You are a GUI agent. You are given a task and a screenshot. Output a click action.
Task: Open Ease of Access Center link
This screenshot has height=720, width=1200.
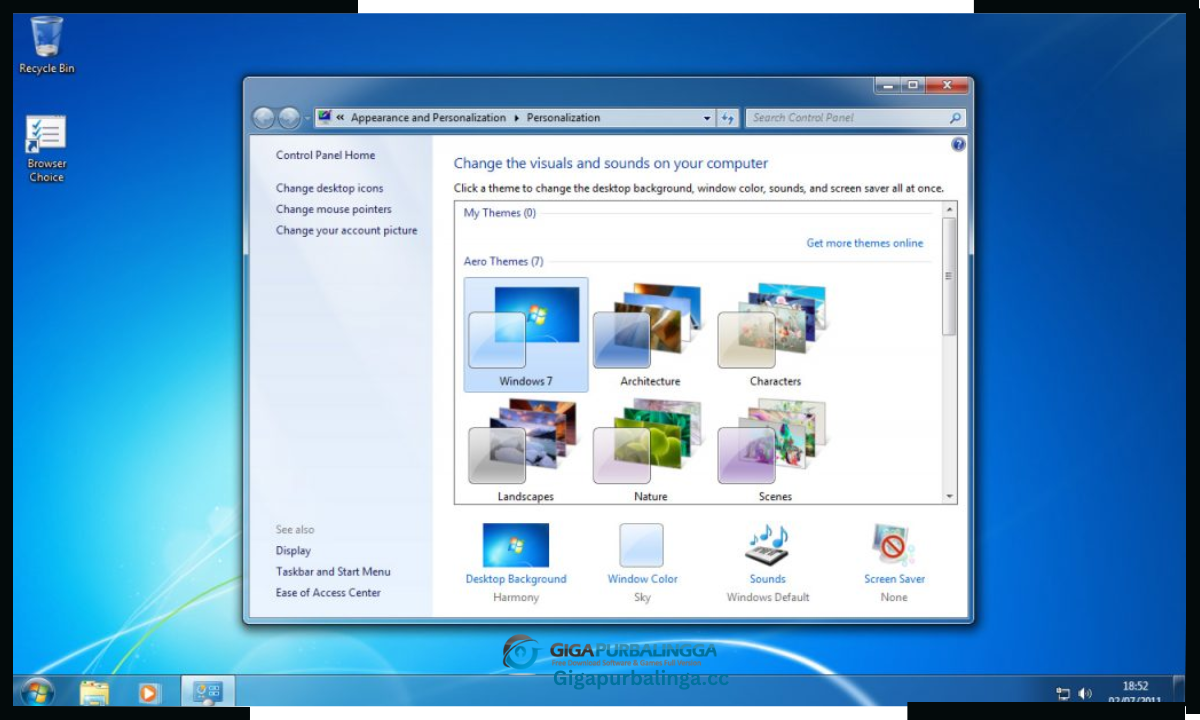[x=328, y=593]
